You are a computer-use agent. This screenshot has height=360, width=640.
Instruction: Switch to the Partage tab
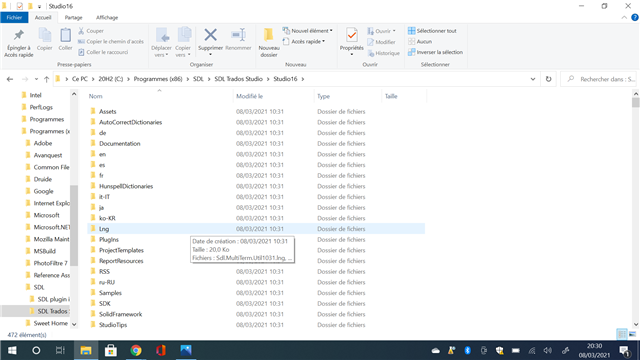[73, 18]
